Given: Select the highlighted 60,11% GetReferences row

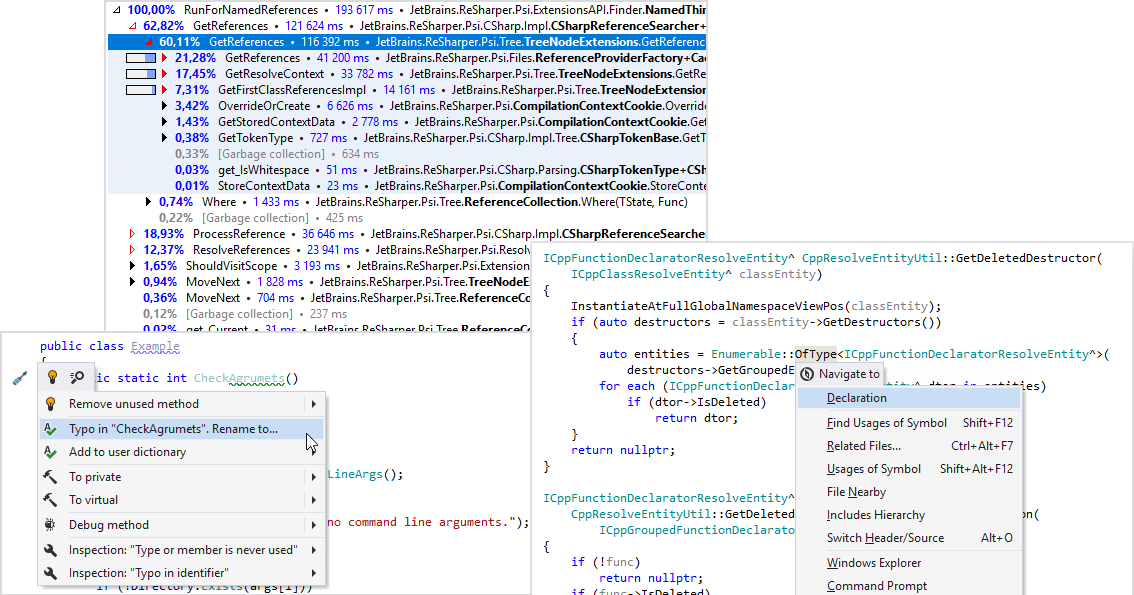Looking at the screenshot, I should tap(400, 42).
